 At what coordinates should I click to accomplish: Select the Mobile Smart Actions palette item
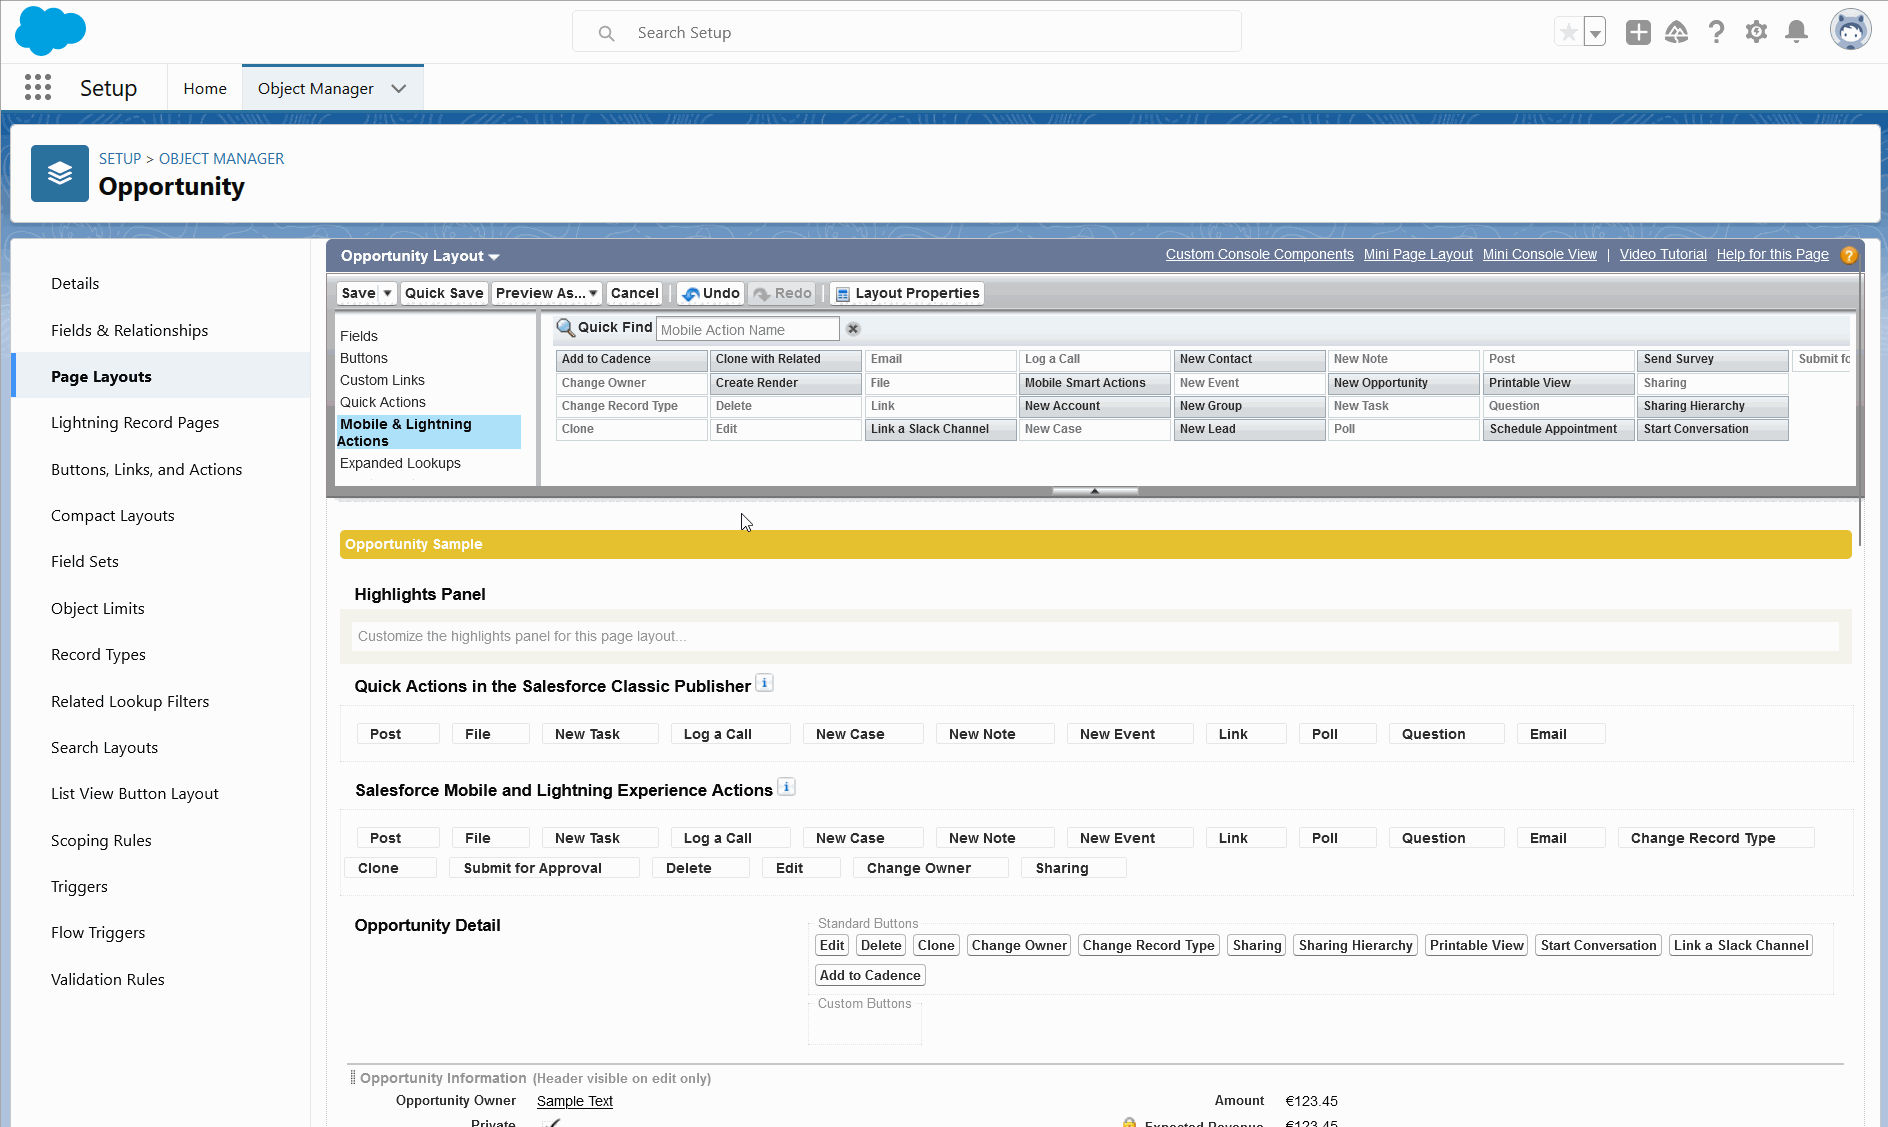(1094, 383)
